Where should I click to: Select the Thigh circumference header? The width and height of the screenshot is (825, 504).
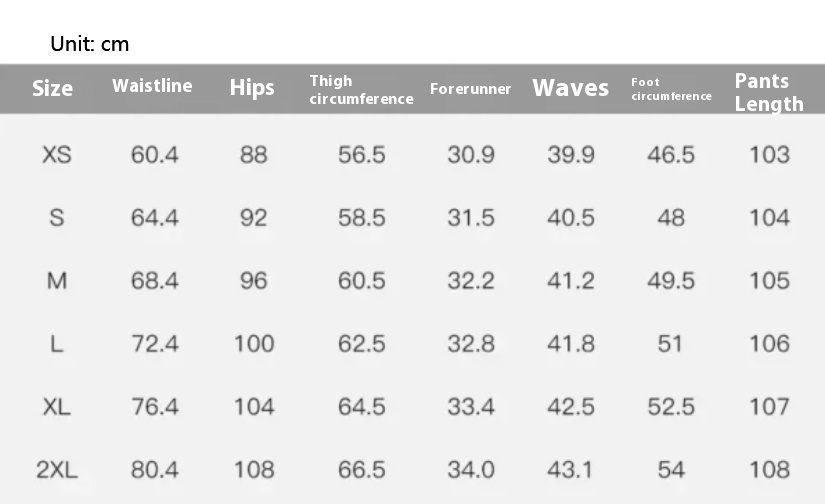point(361,89)
